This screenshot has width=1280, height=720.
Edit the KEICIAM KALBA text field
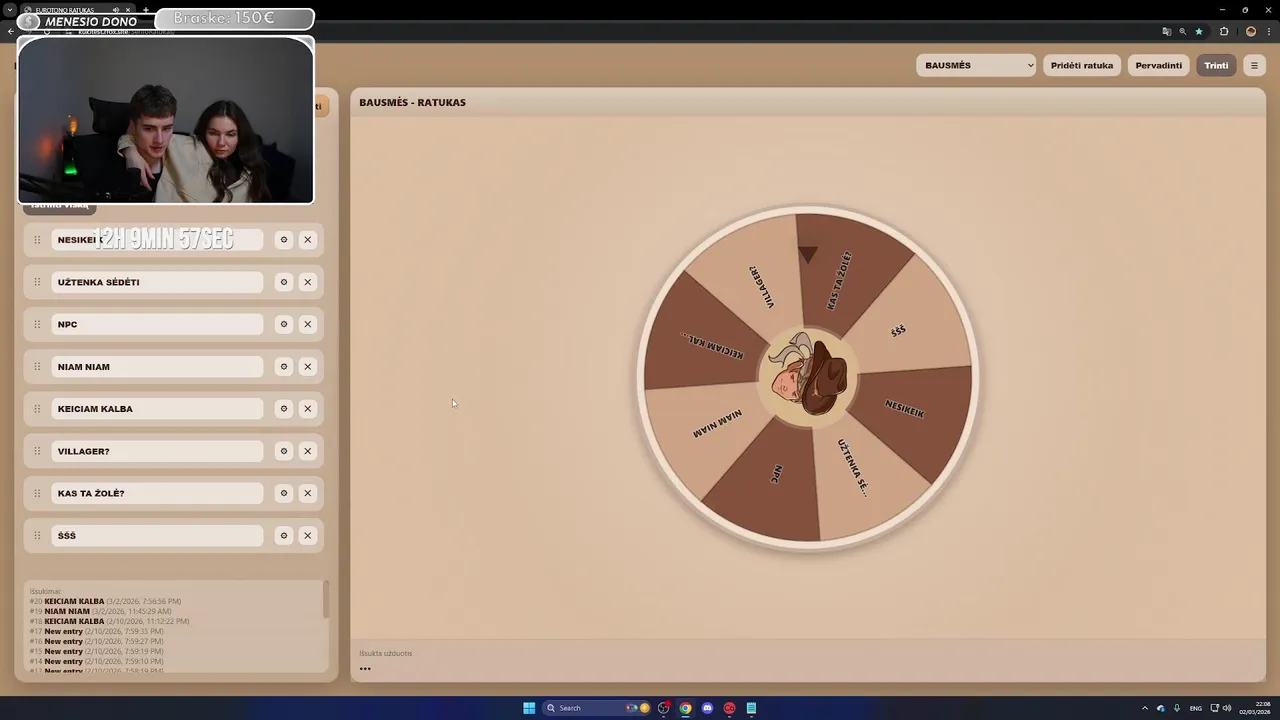[157, 409]
